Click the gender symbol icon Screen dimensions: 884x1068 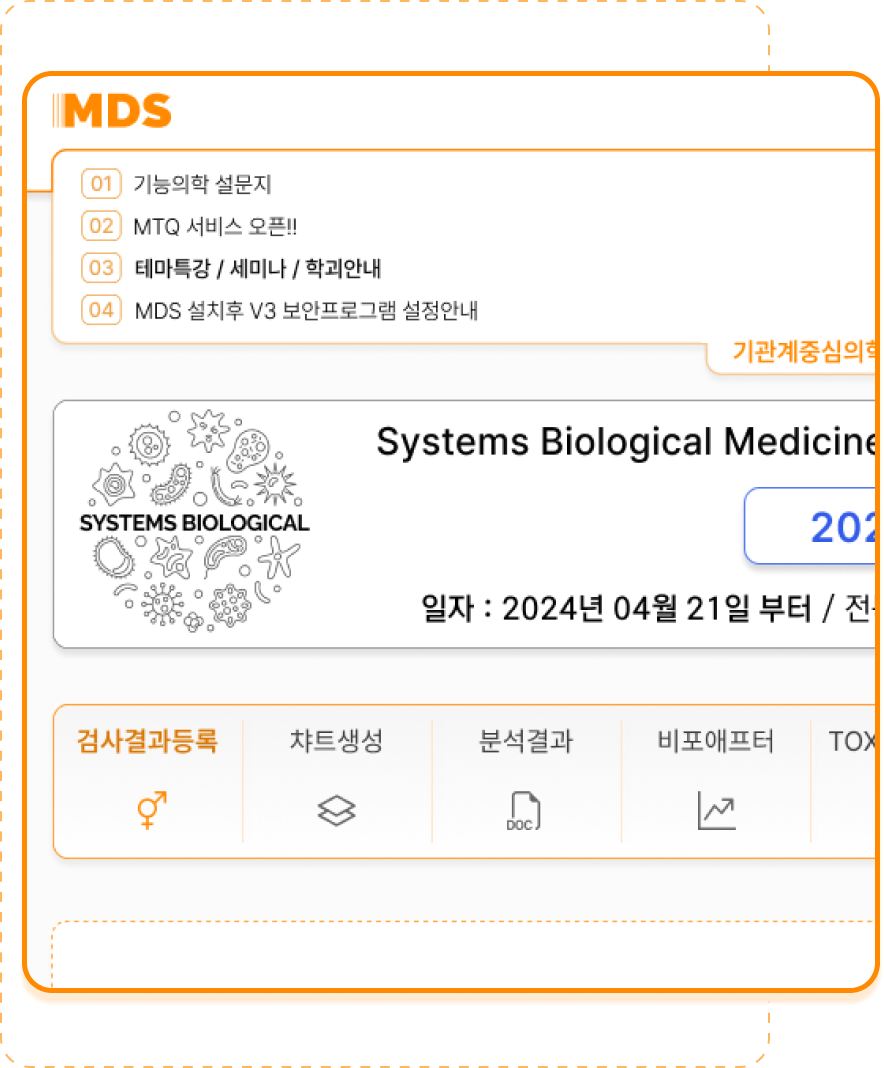point(148,810)
